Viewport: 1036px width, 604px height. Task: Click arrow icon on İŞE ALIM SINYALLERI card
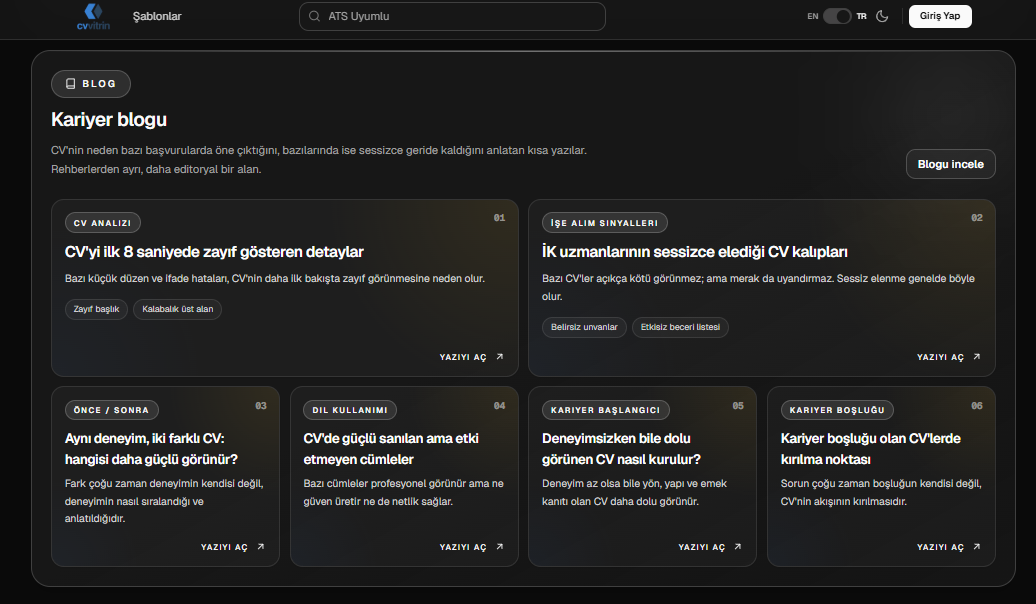[x=977, y=357]
